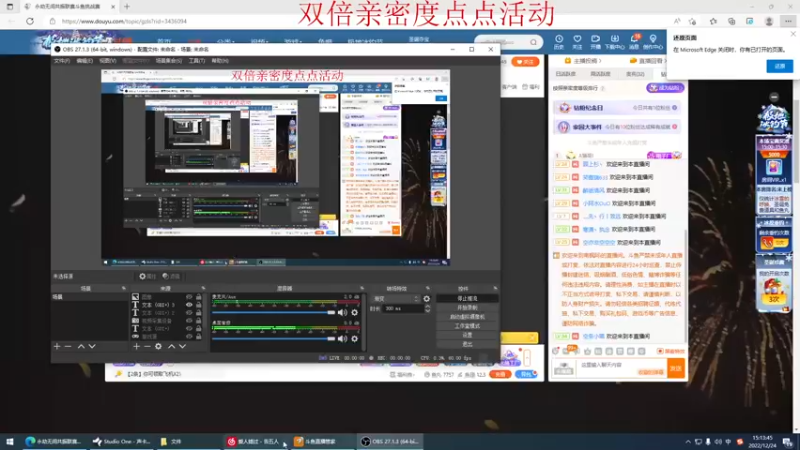Switch to 日贡献度 tab in chat panel
This screenshot has width=800, height=450.
point(565,74)
